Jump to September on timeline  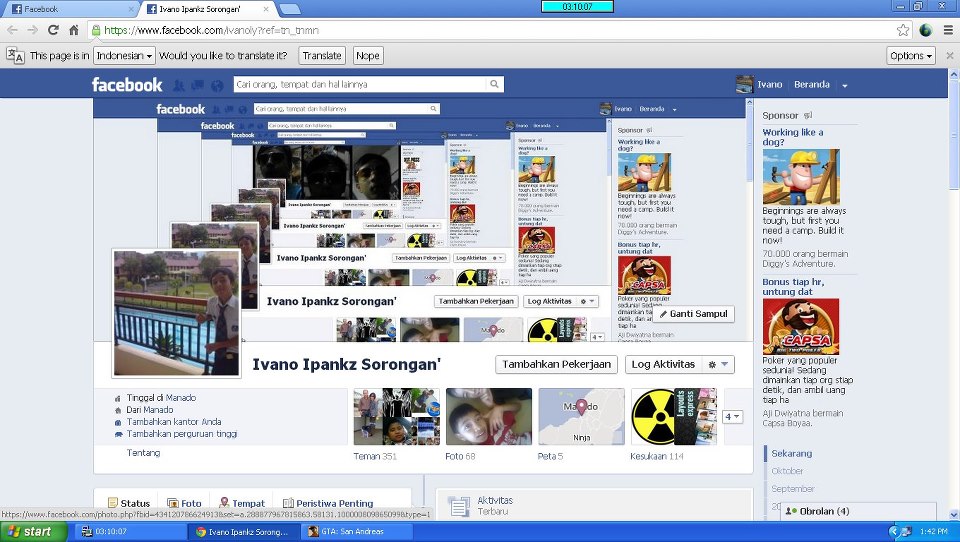792,489
